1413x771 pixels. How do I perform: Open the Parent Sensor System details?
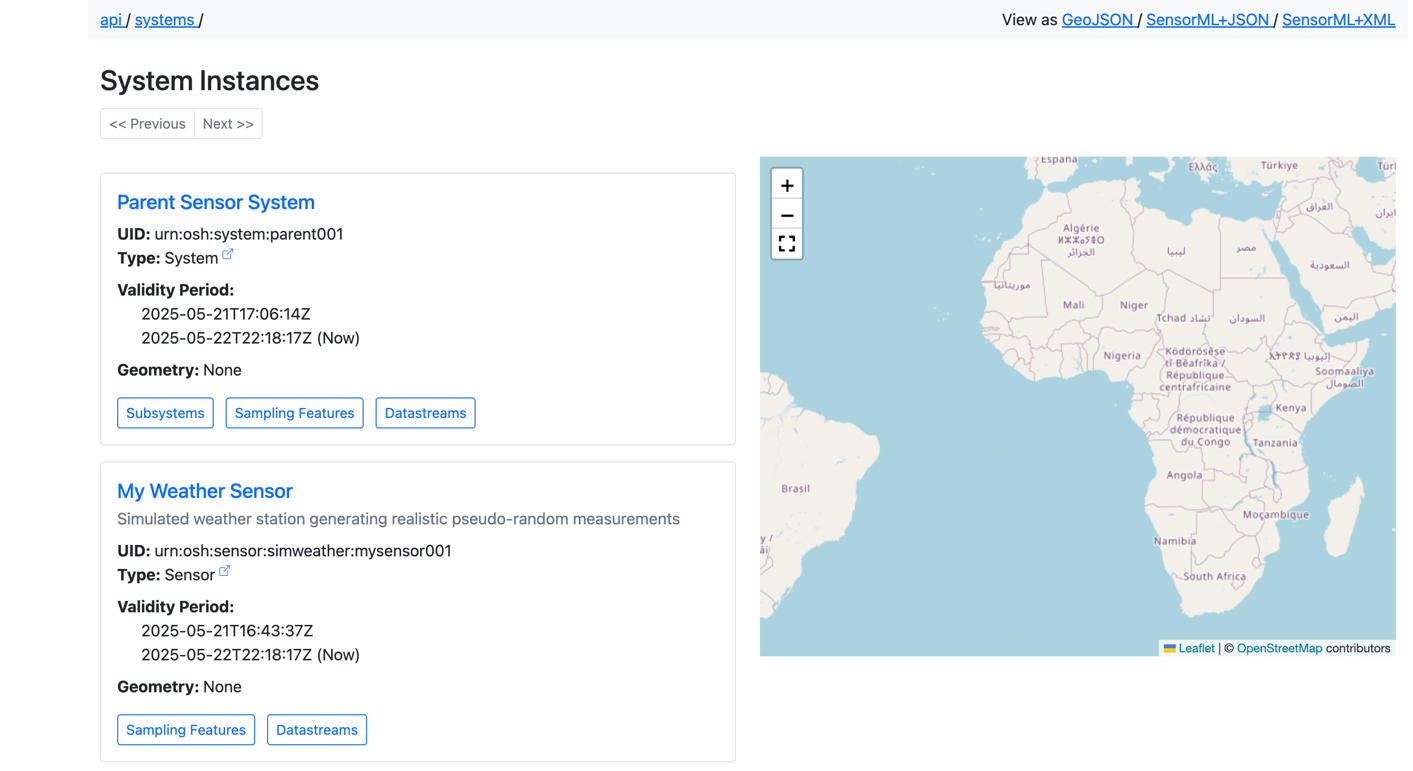click(215, 202)
